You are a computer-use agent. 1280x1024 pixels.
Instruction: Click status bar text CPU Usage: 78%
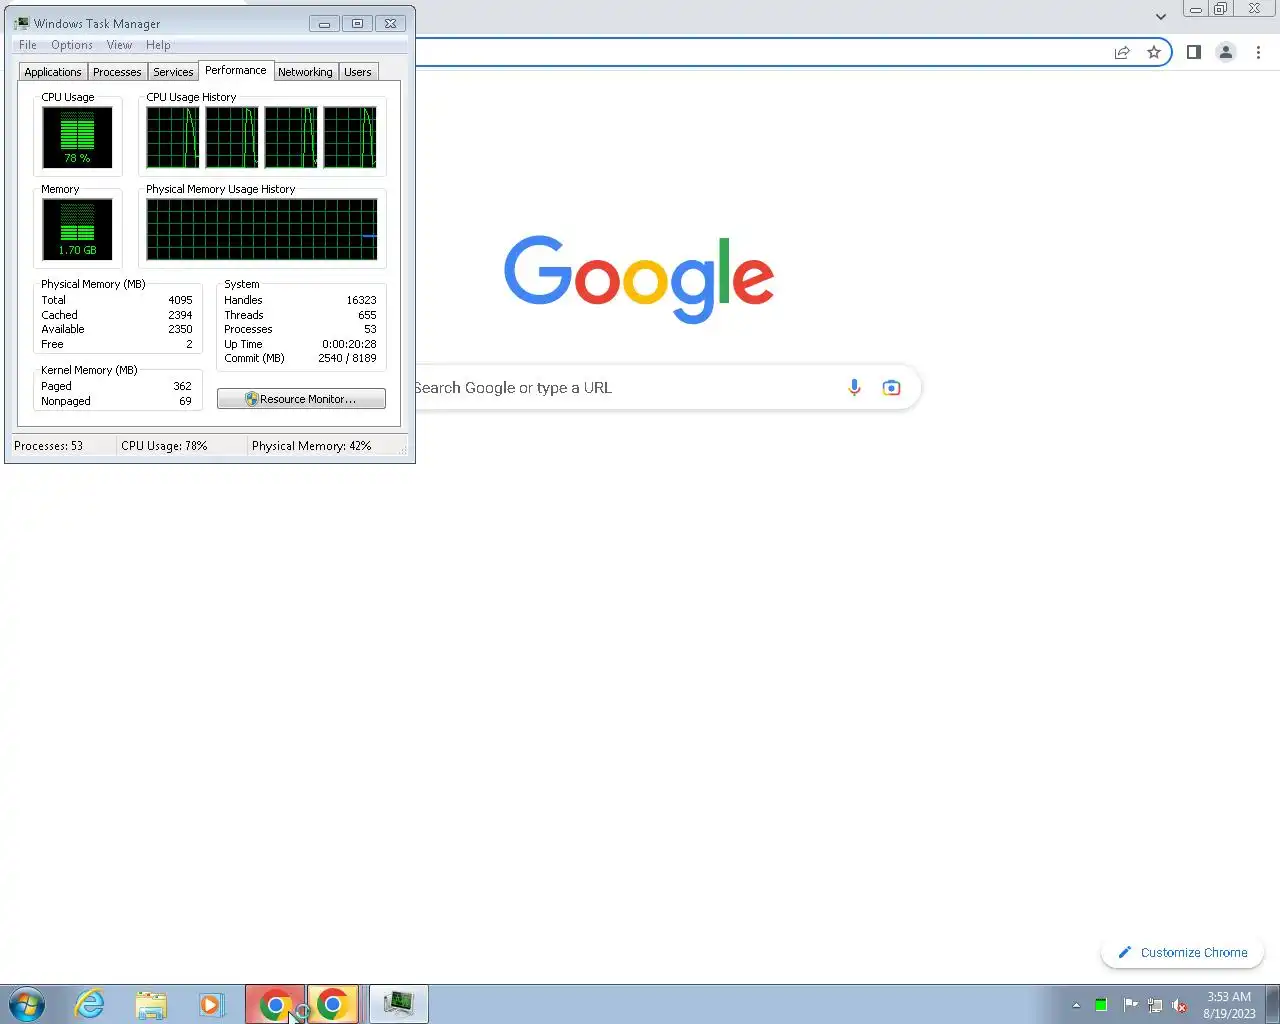164,446
